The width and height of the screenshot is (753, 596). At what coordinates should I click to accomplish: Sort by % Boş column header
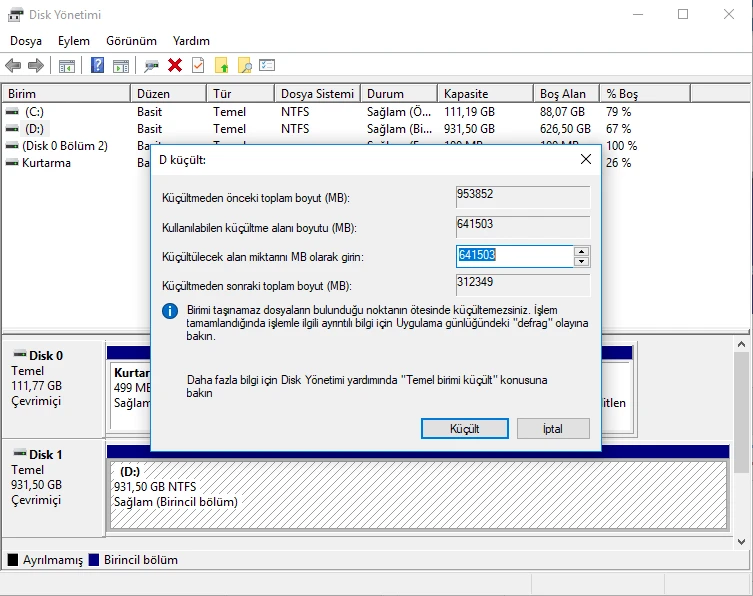645,94
